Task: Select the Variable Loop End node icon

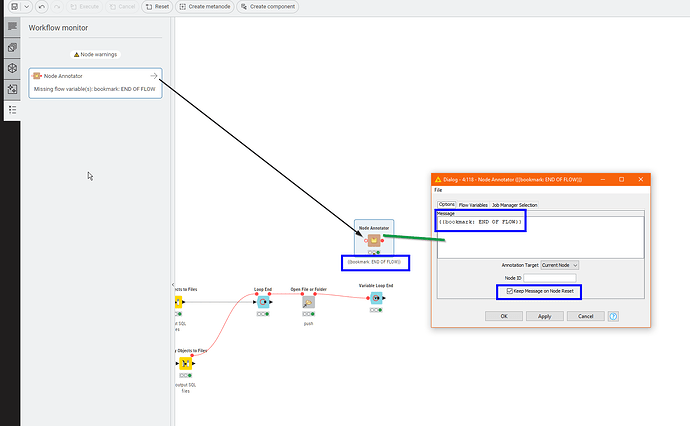Action: coord(376,298)
